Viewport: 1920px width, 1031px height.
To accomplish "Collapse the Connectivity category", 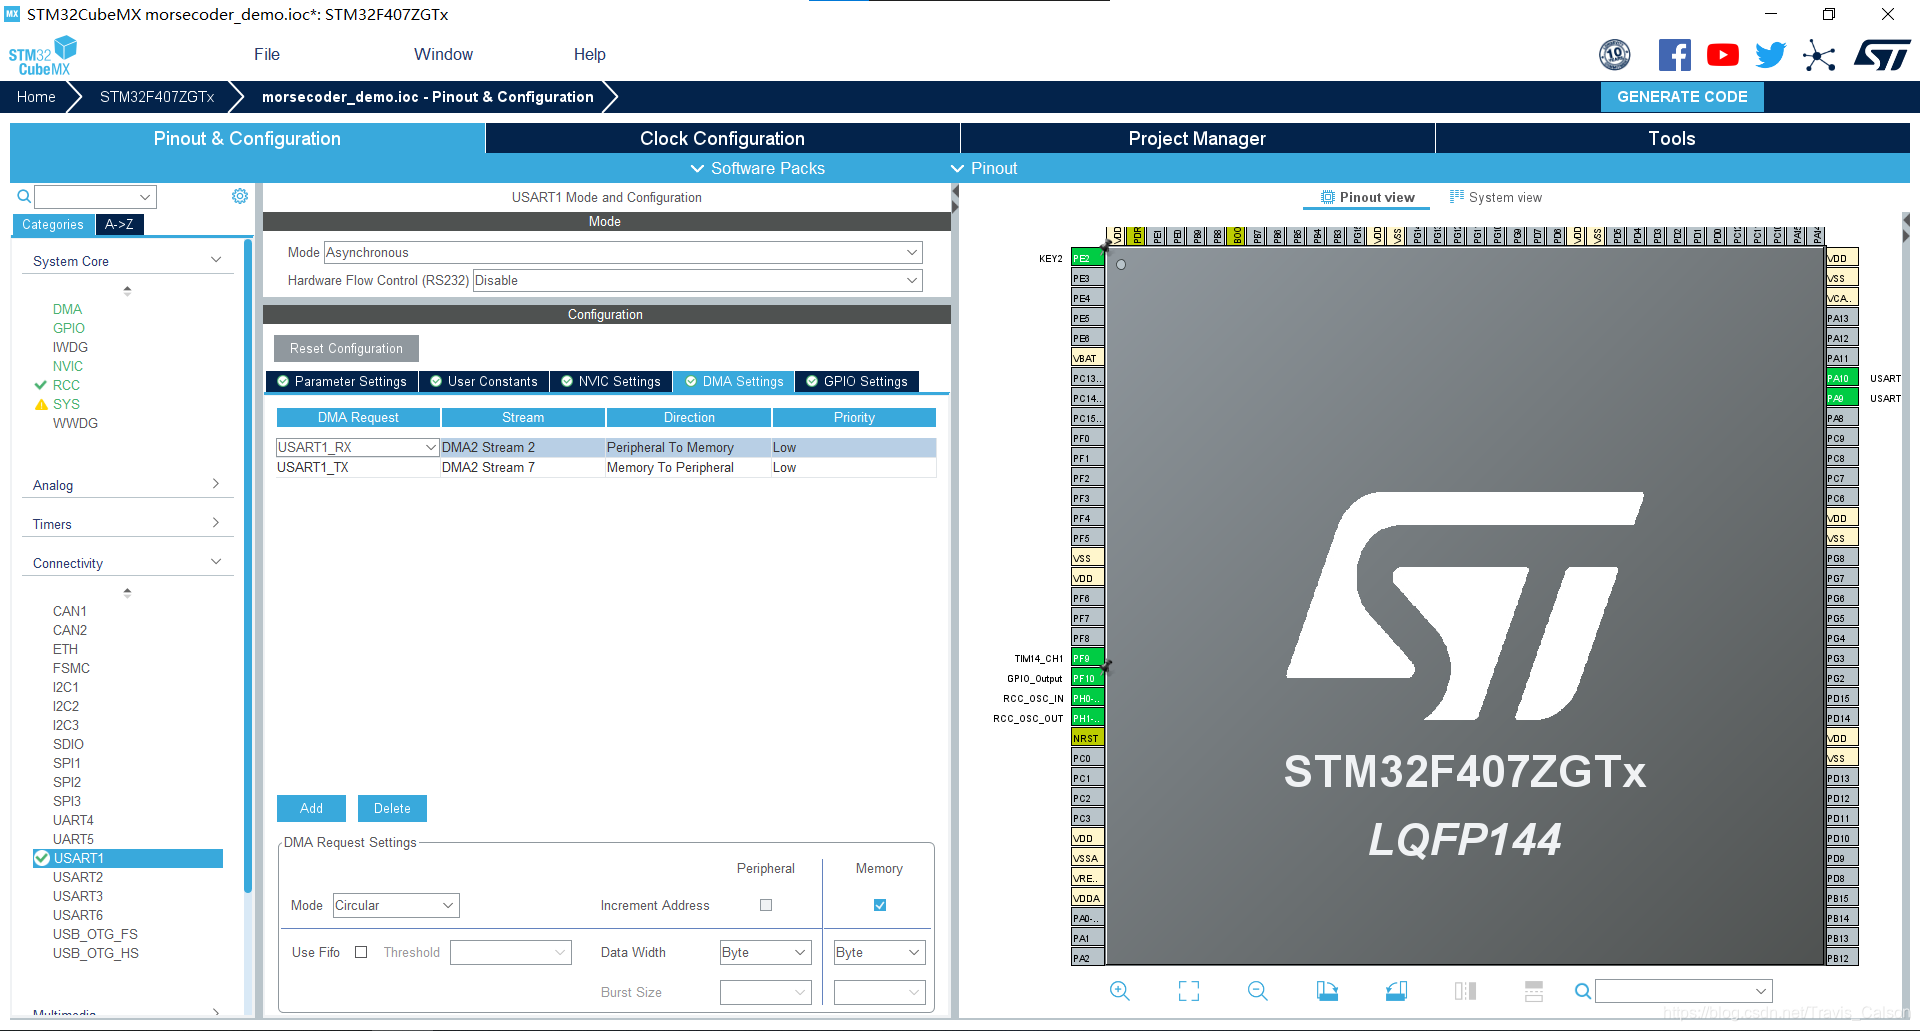I will pos(216,562).
